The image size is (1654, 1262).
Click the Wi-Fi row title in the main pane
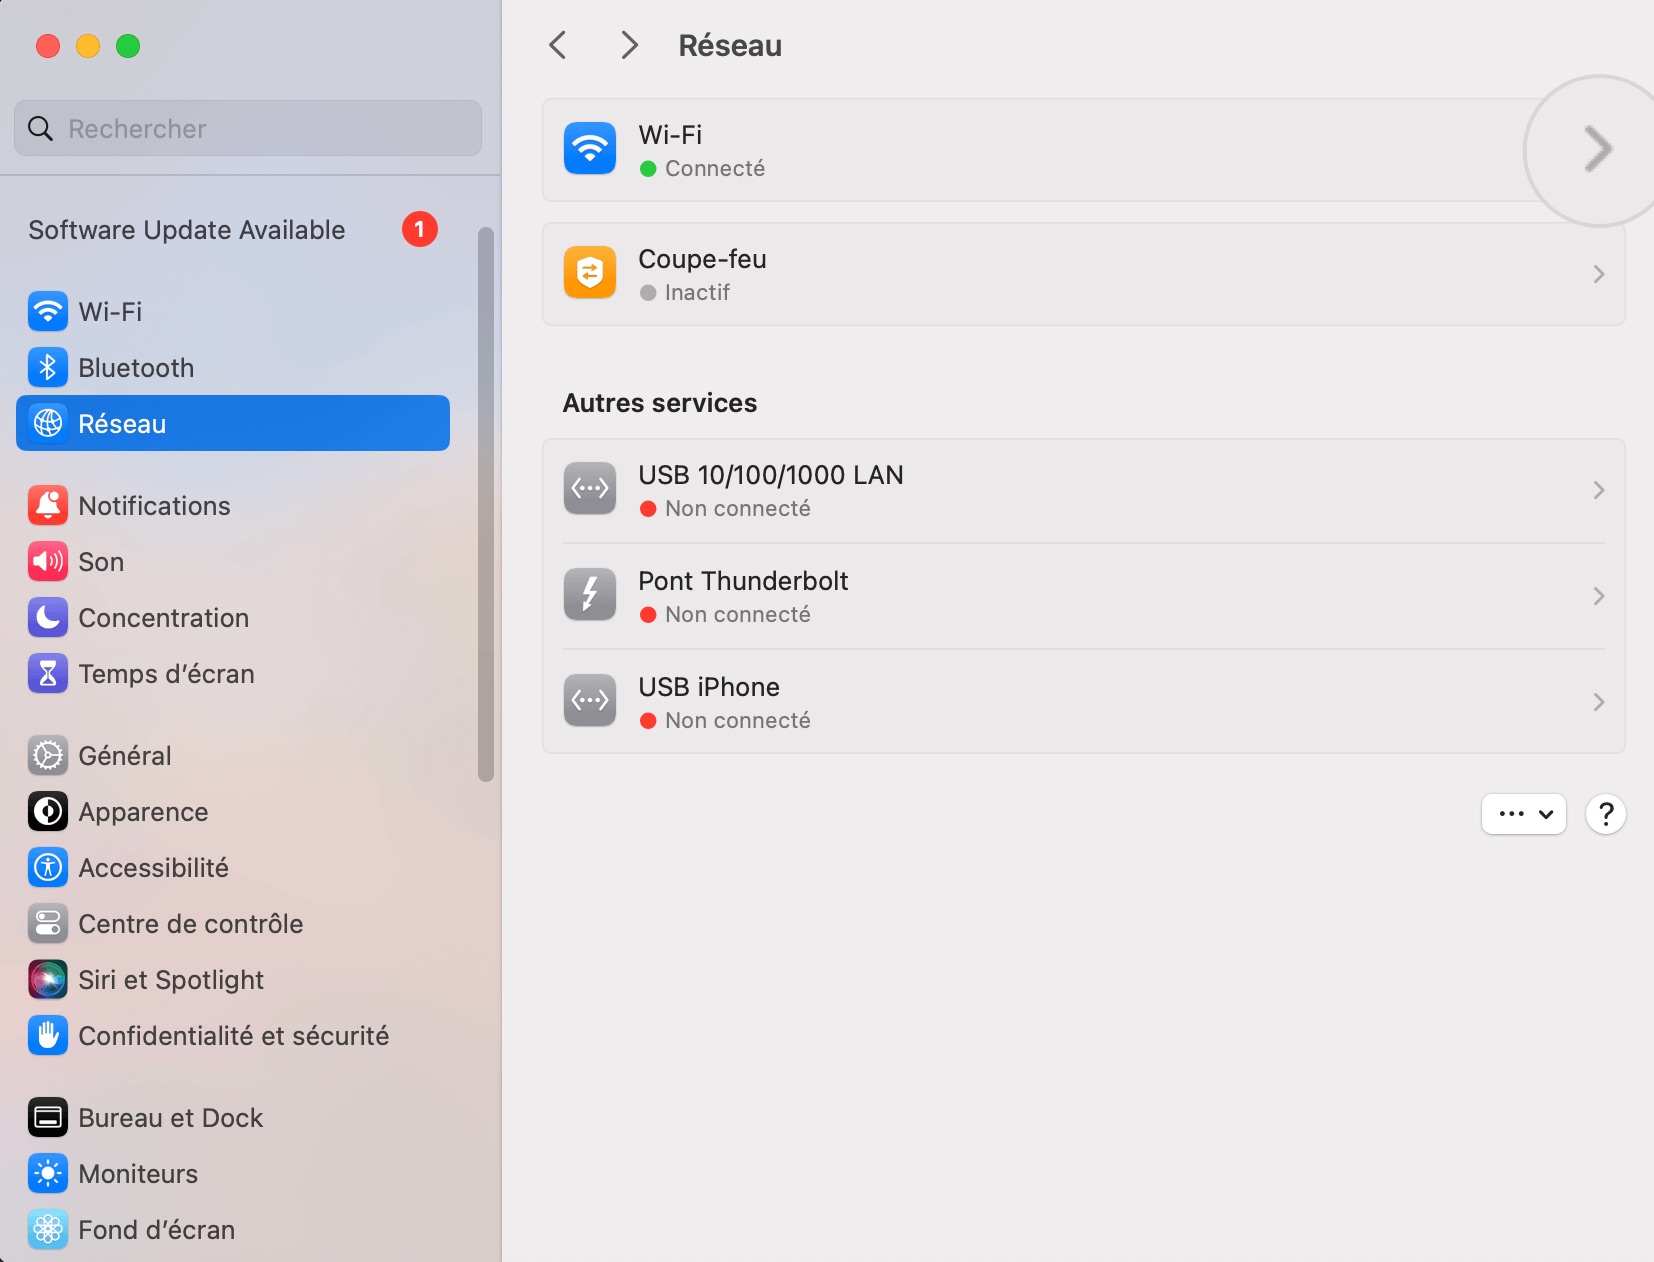click(670, 135)
